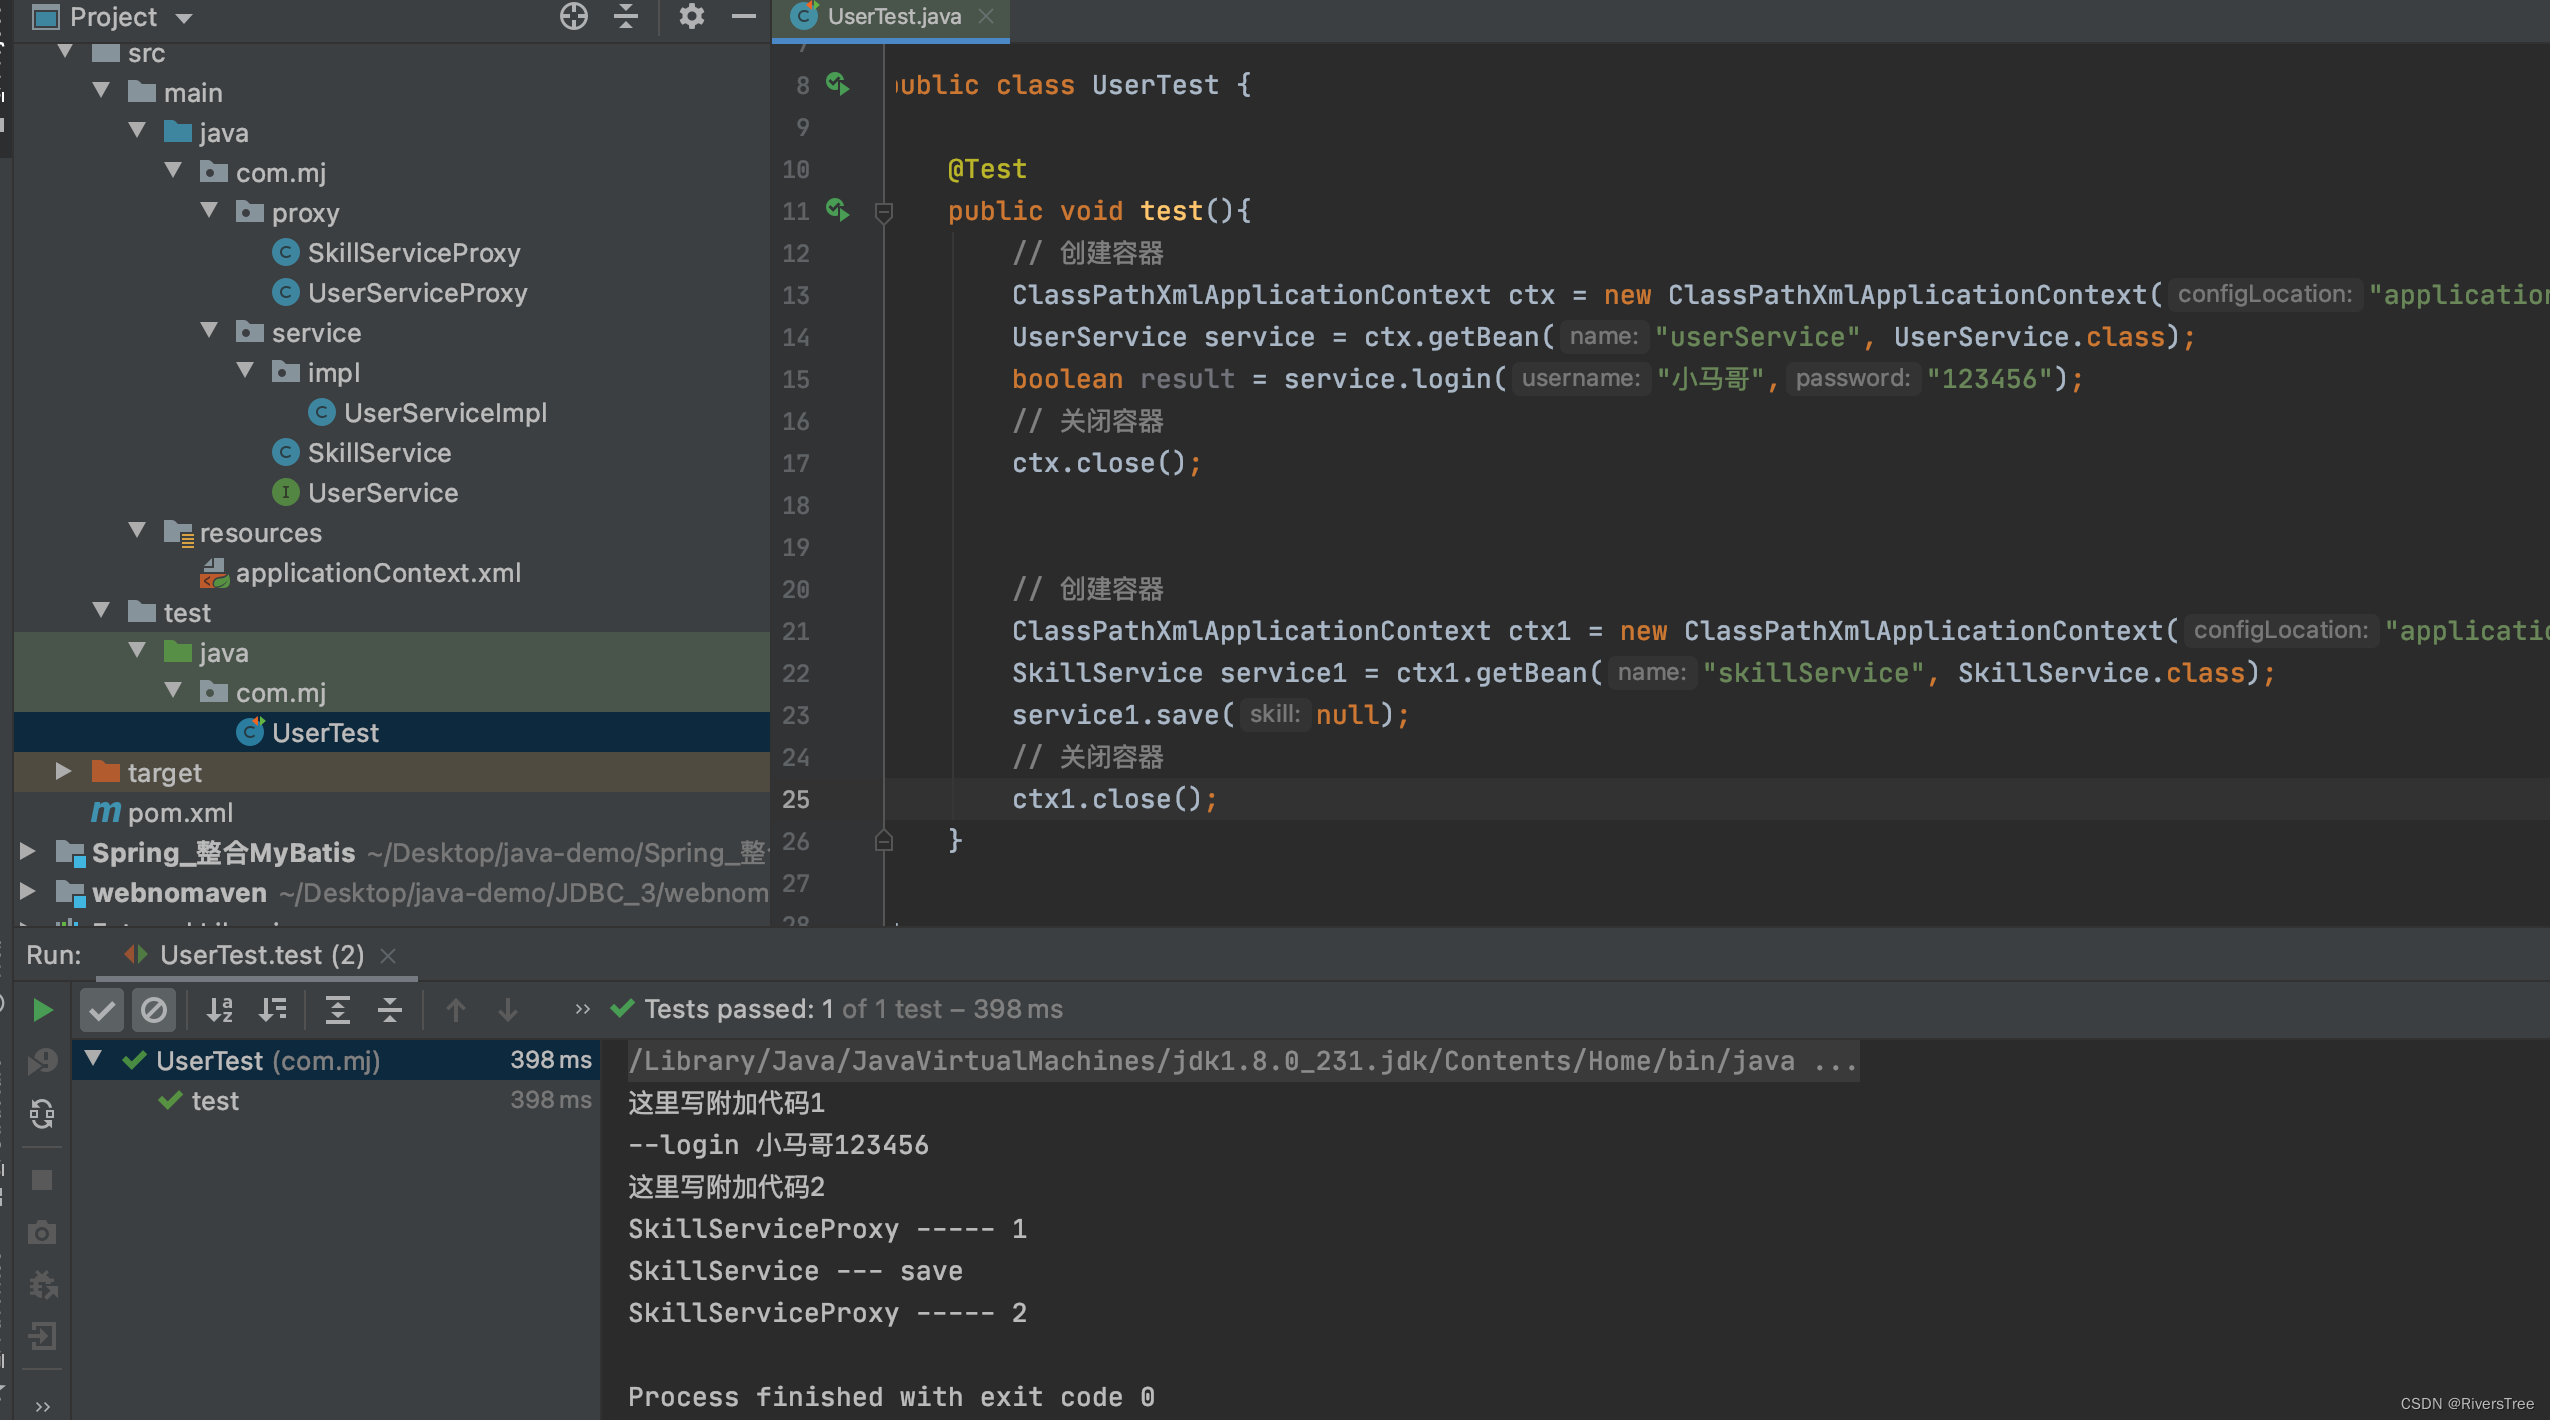Click the Locate/Select Opened File crosshair icon

click(x=573, y=16)
